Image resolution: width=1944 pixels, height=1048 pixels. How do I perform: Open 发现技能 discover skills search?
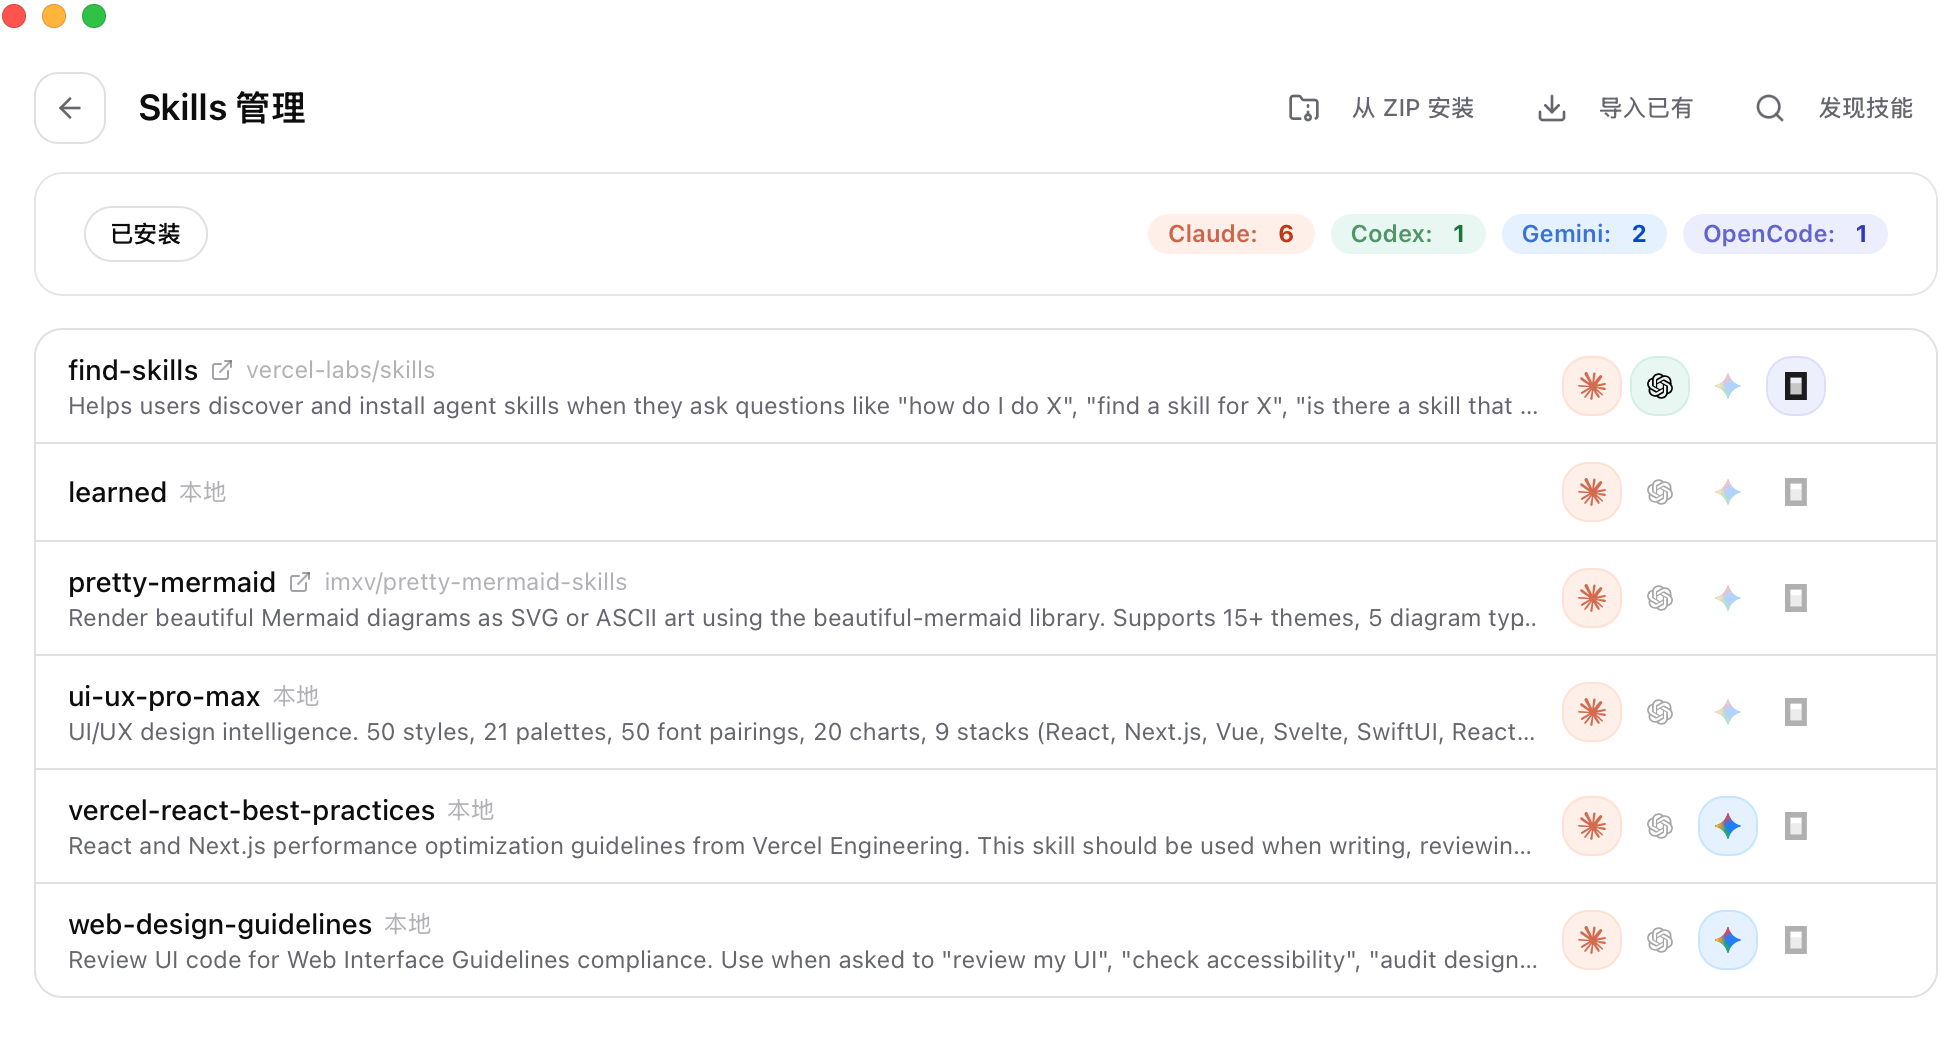[x=1835, y=108]
